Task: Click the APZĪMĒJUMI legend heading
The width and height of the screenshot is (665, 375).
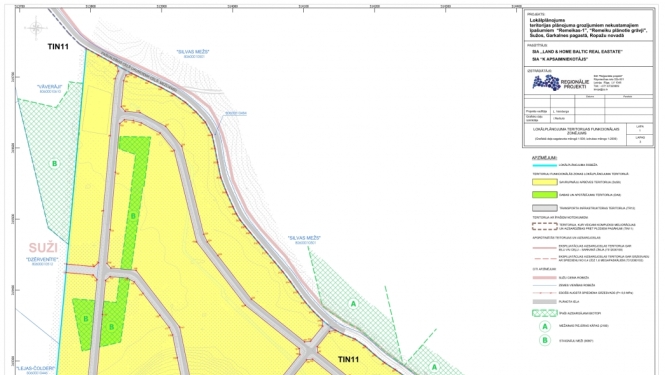Action: pos(544,157)
